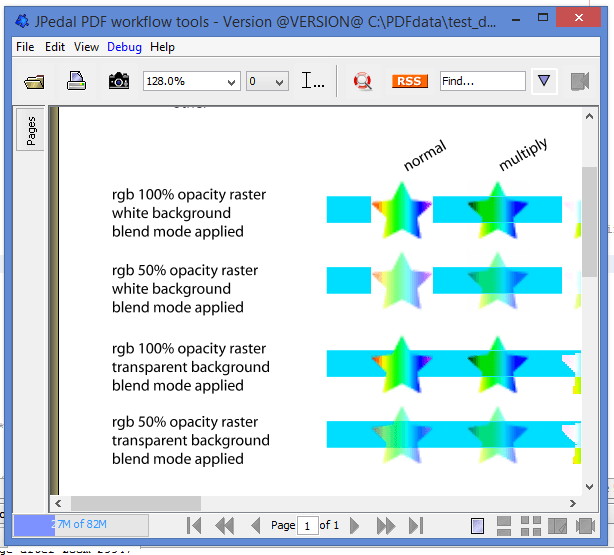Toggle single page view mode
The width and height of the screenshot is (614, 555).
[x=478, y=525]
